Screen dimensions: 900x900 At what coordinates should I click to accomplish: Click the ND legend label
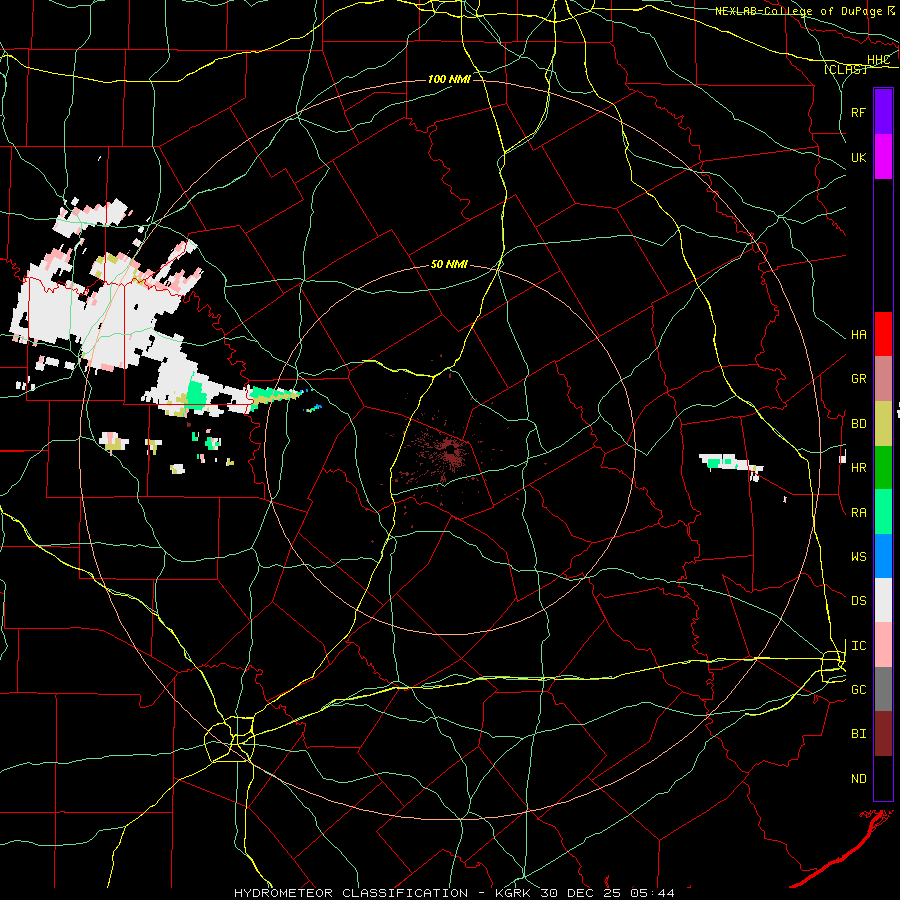click(858, 779)
